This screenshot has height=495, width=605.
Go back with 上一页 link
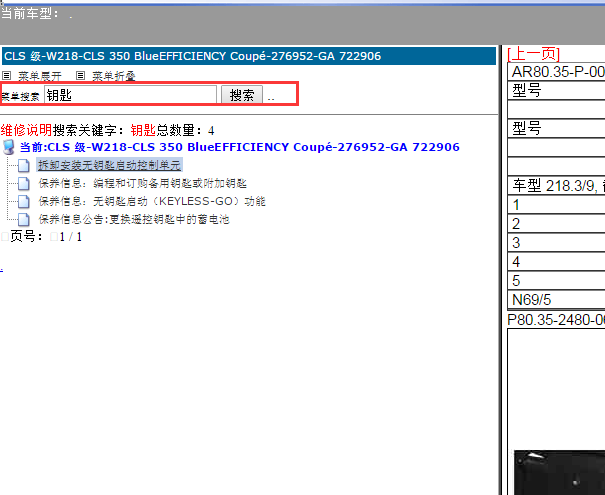pyautogui.click(x=534, y=54)
